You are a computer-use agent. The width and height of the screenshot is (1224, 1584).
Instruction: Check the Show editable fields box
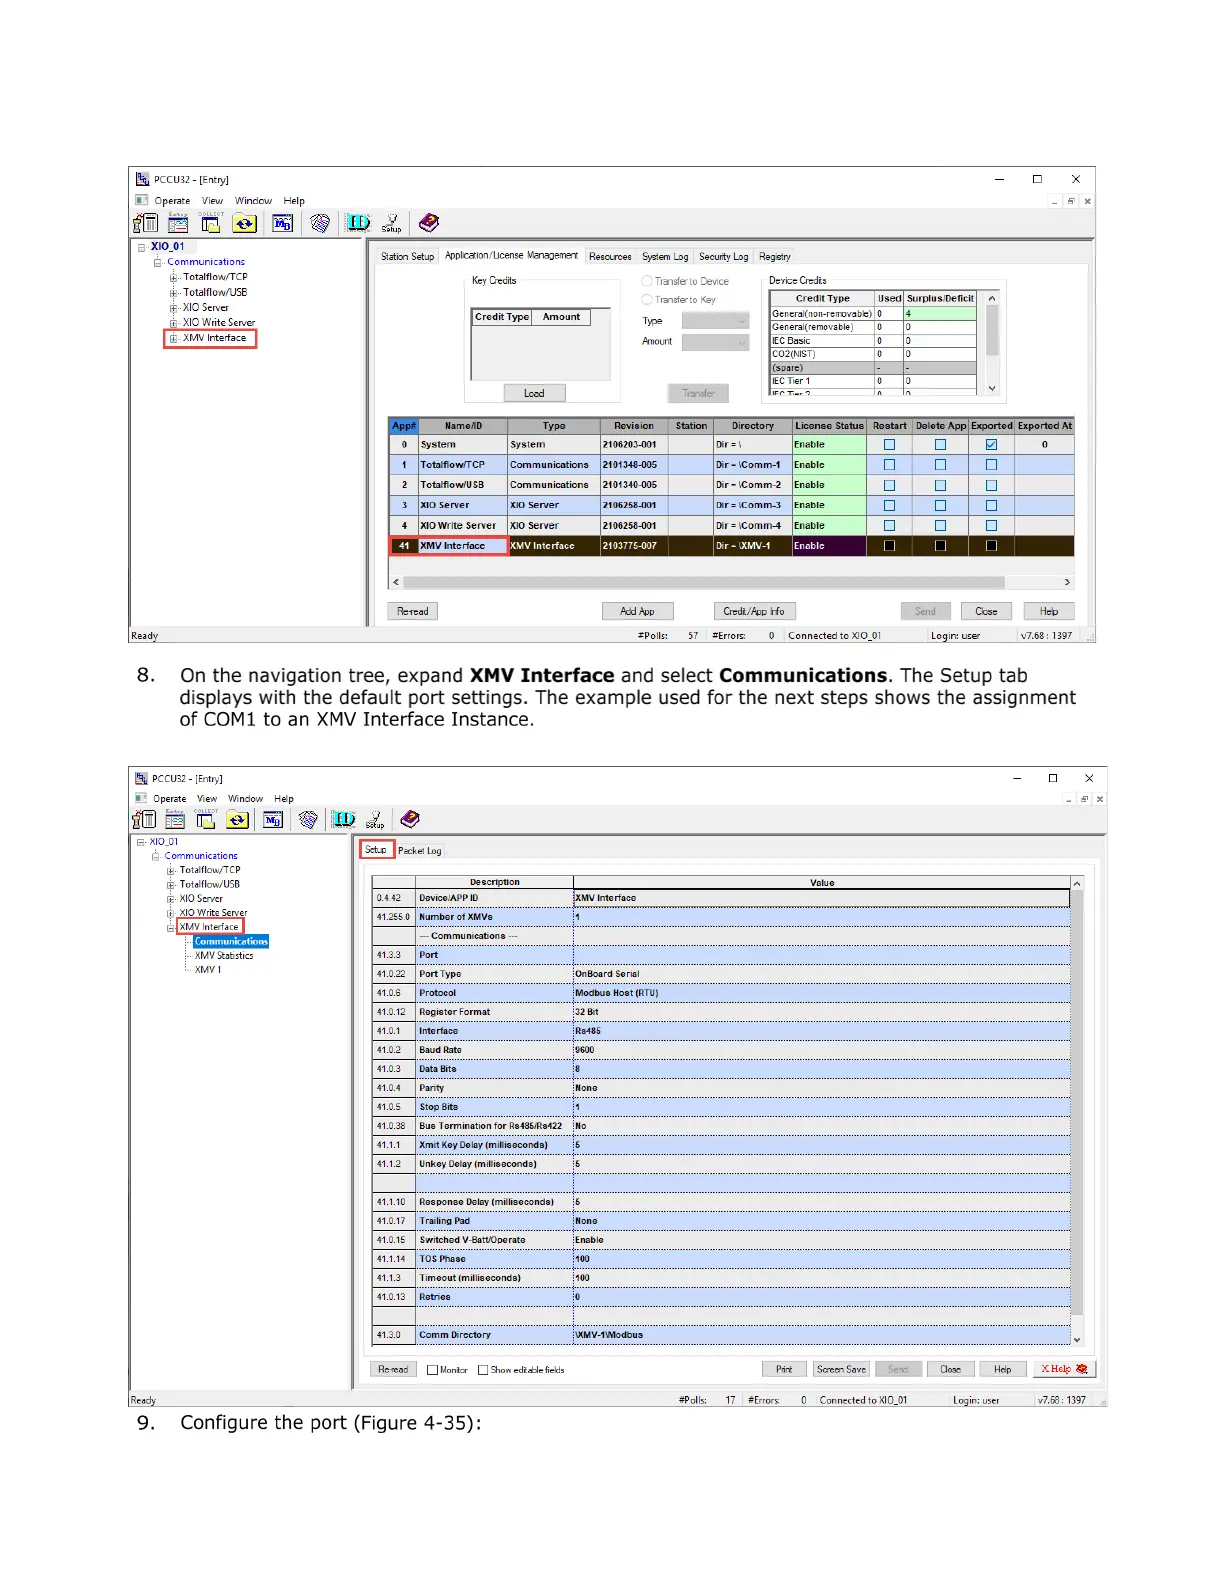pos(483,1370)
